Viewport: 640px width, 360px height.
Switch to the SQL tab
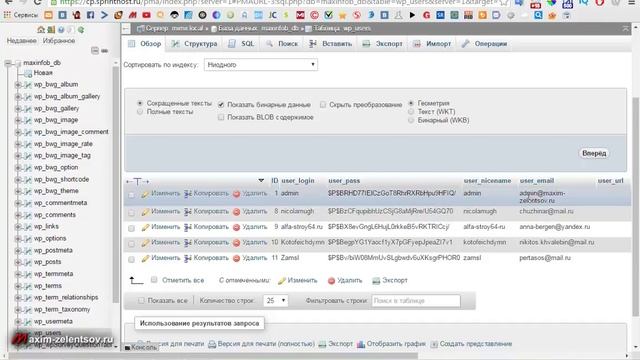[242, 44]
